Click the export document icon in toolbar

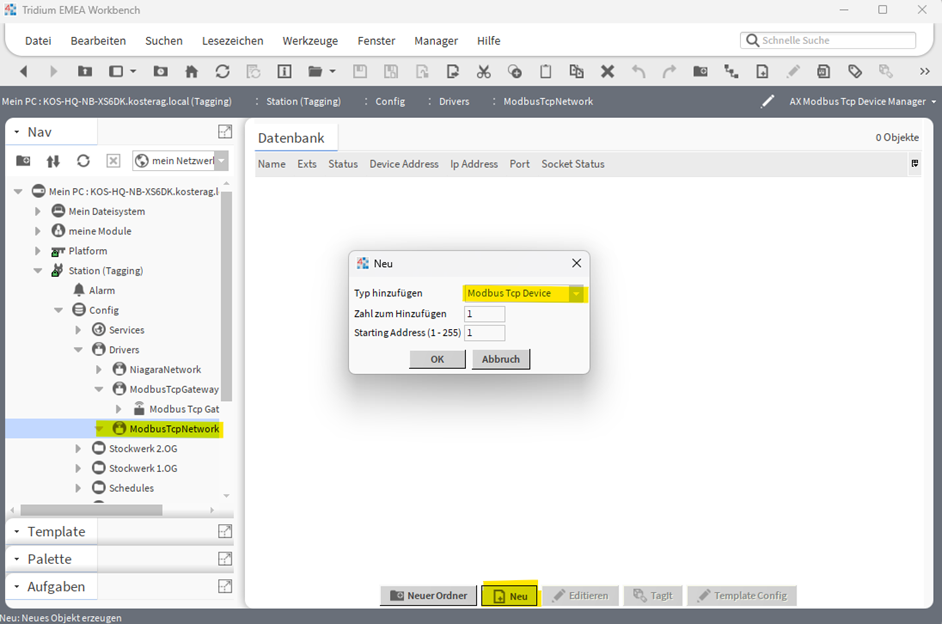(x=453, y=71)
